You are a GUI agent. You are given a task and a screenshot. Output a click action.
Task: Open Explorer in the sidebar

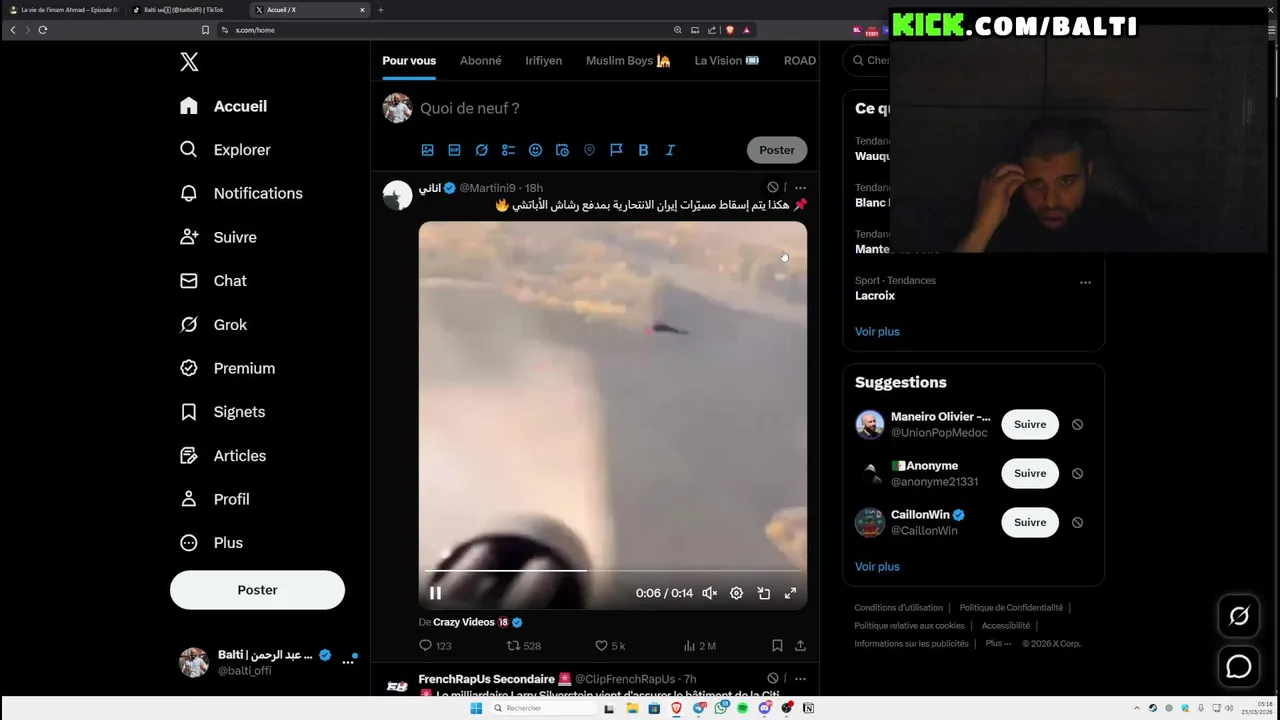pyautogui.click(x=225, y=150)
